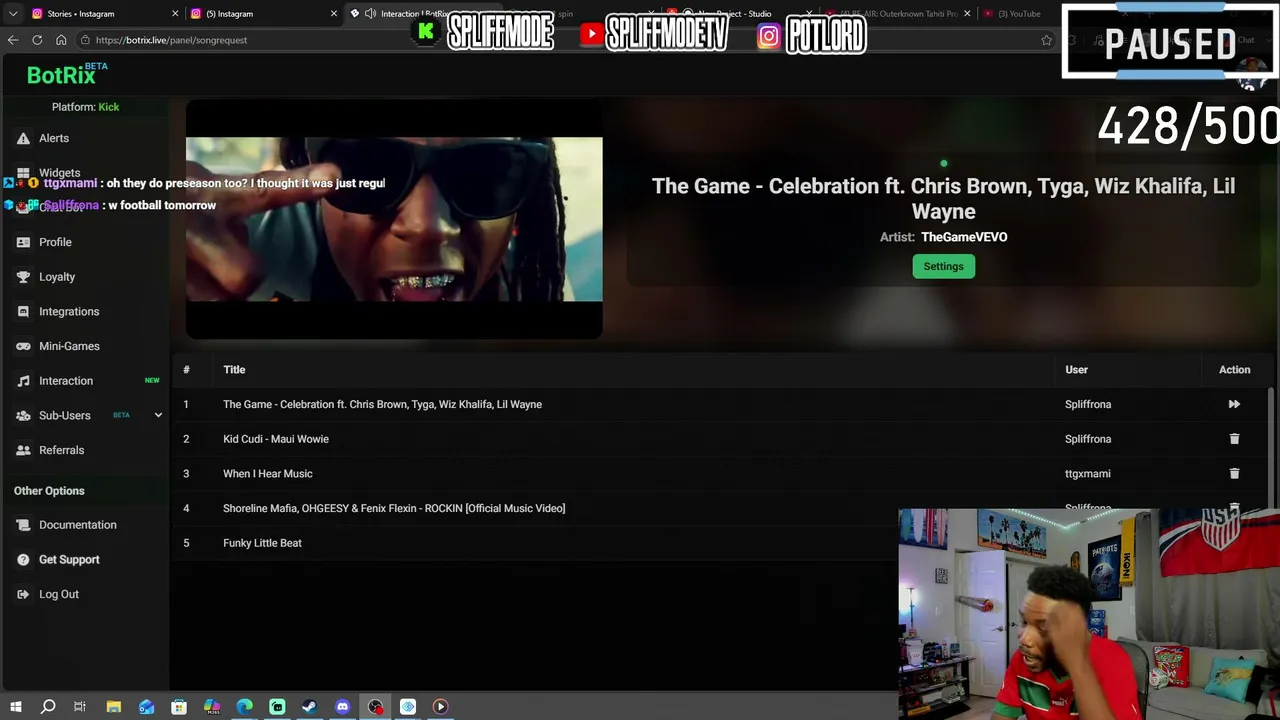Click user ttgxmami in the queue
This screenshot has height=720, width=1280.
(x=1088, y=474)
